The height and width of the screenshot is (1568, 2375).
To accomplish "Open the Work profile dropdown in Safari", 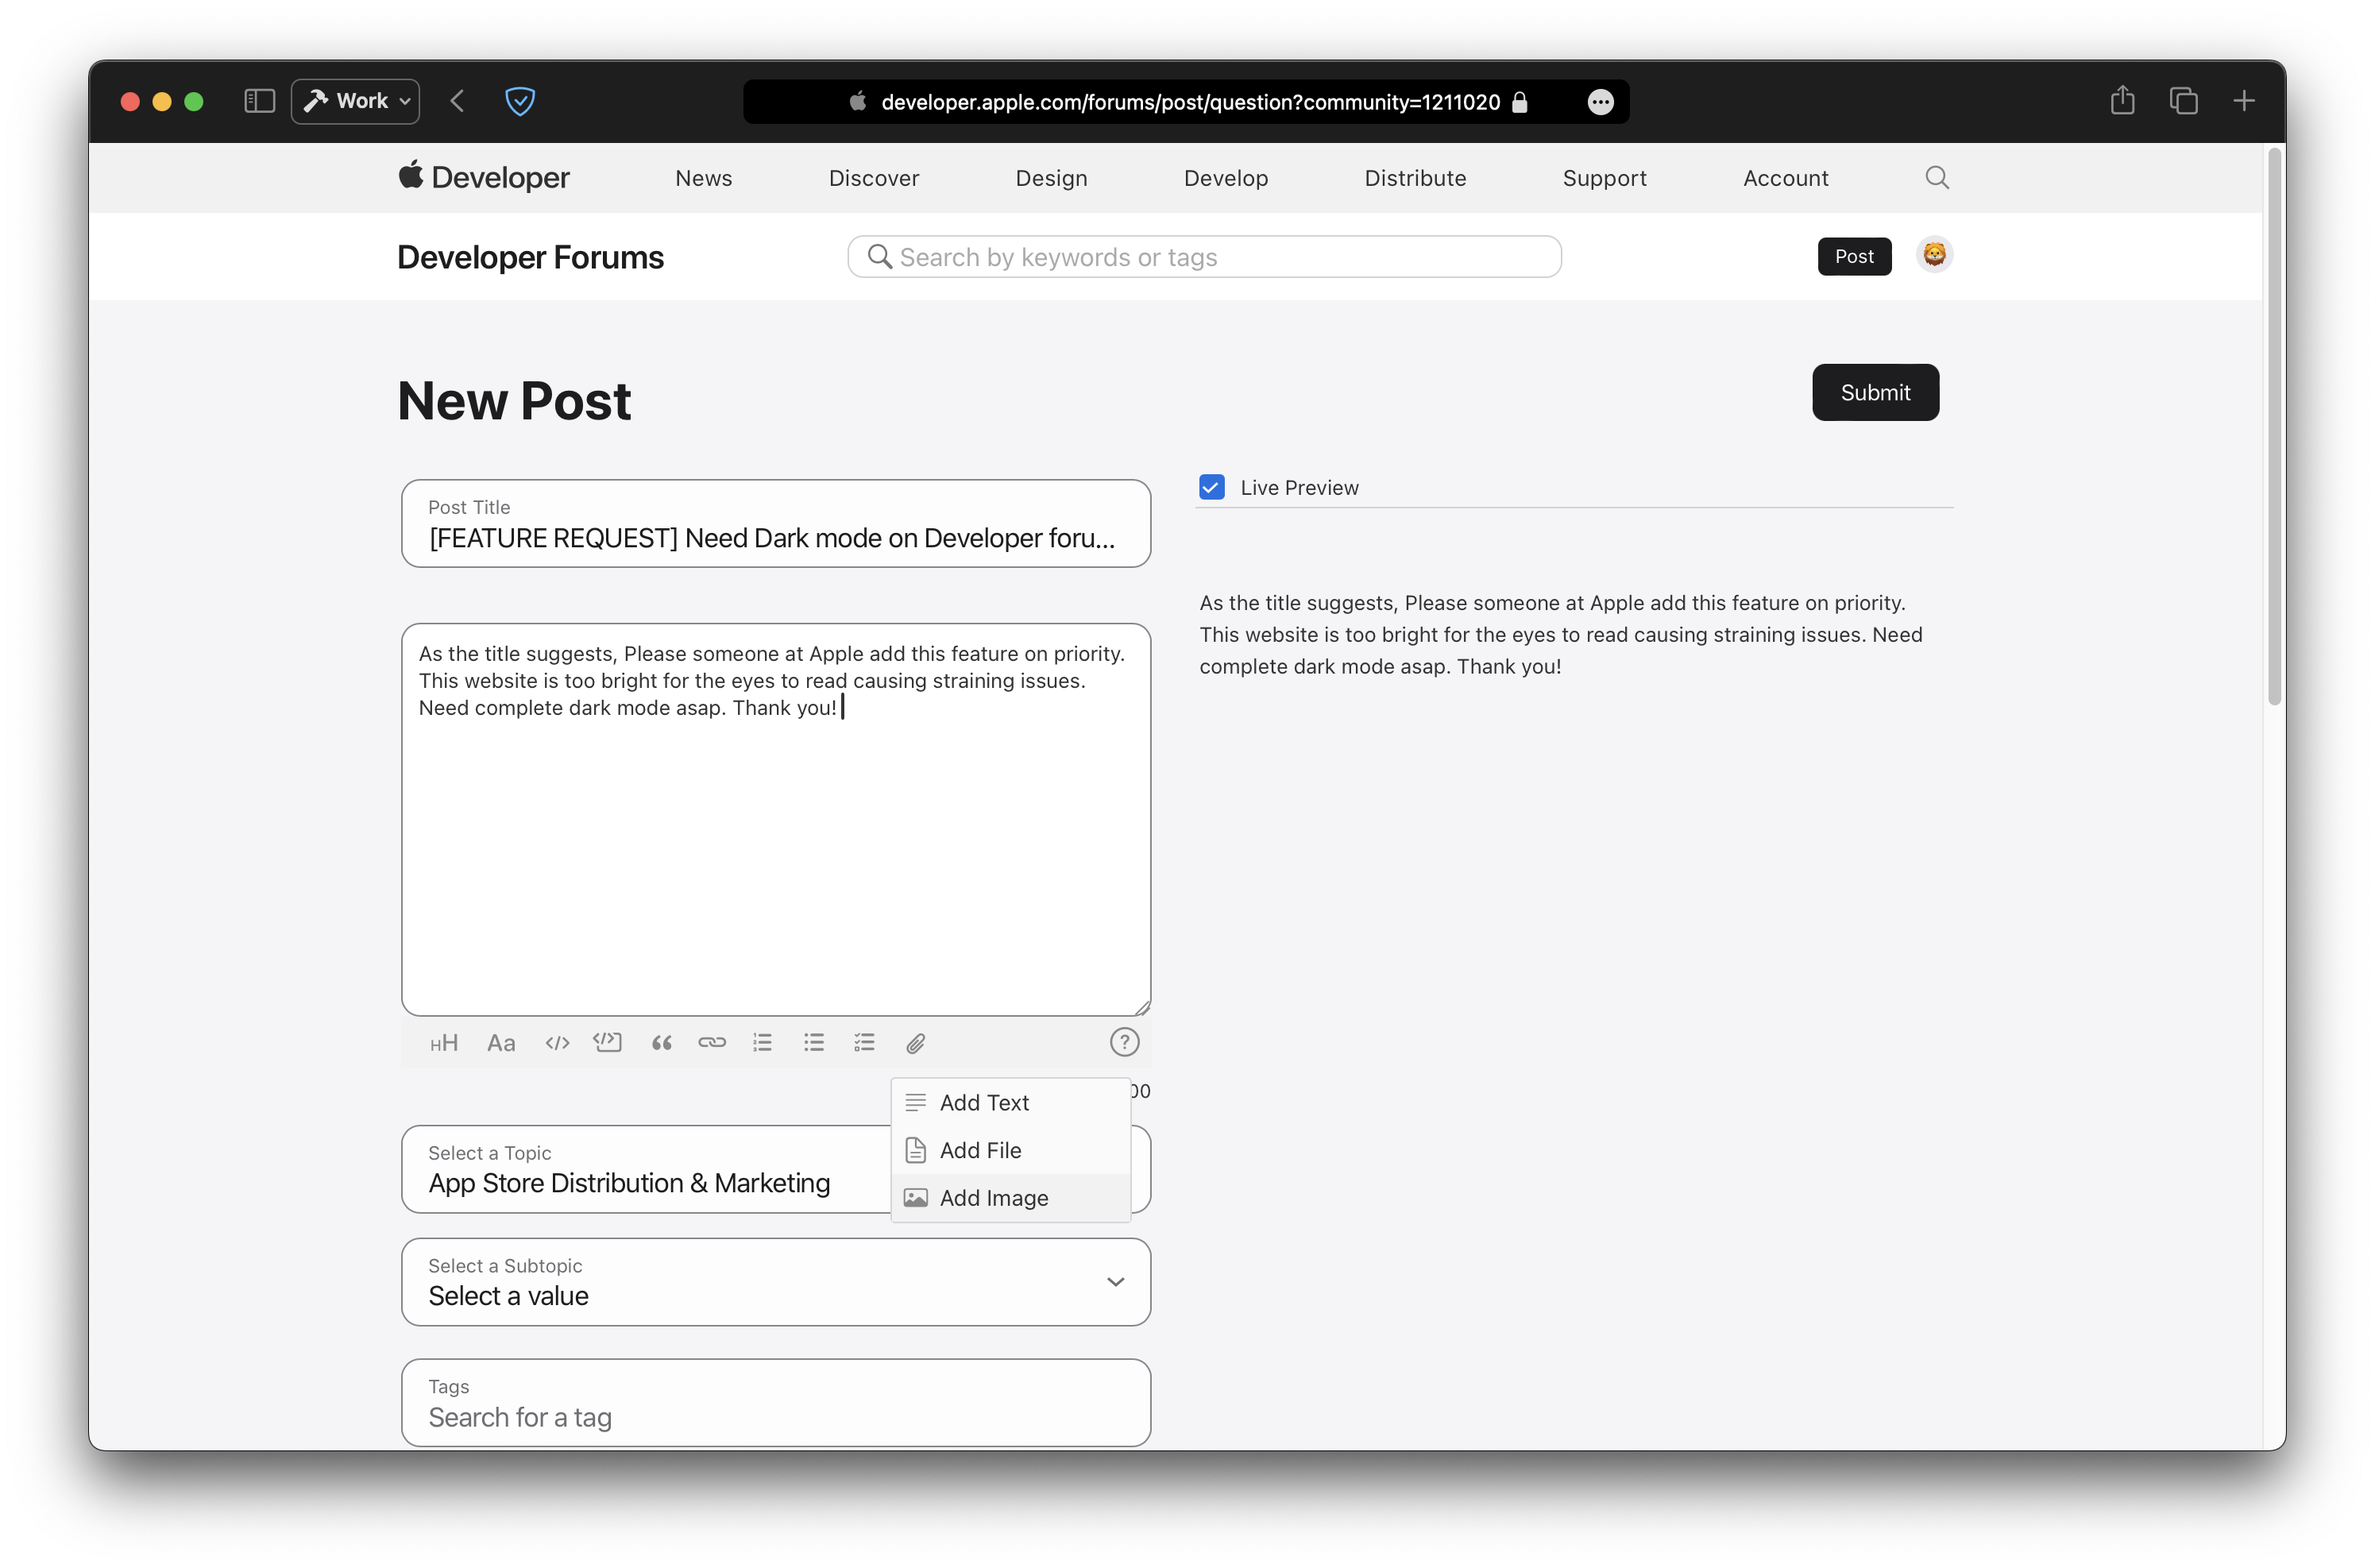I will [355, 101].
